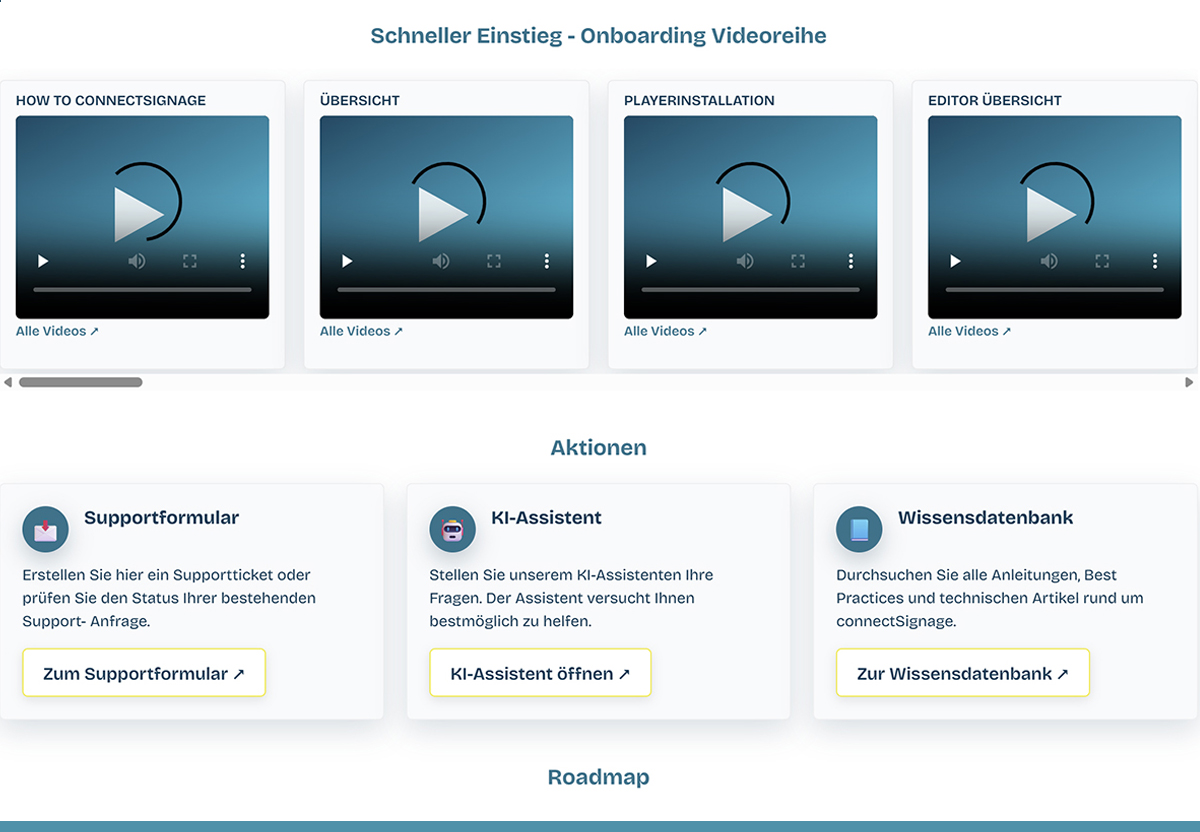Click the left scroll arrow of video row

8,382
